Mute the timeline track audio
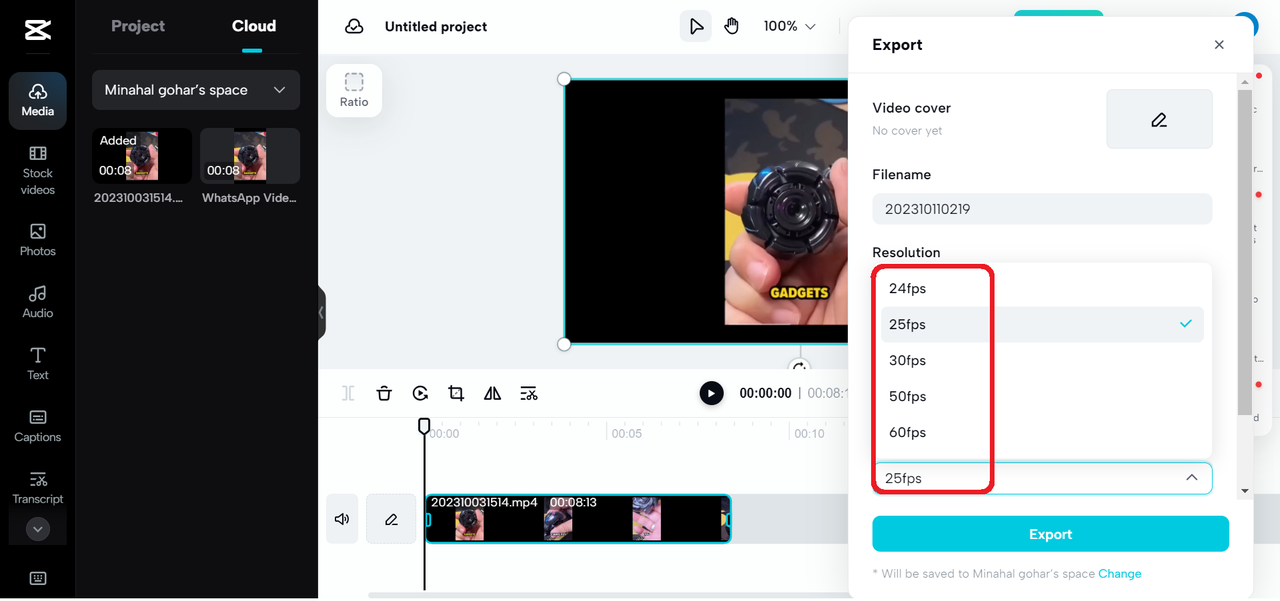The height and width of the screenshot is (601, 1280). [x=342, y=519]
